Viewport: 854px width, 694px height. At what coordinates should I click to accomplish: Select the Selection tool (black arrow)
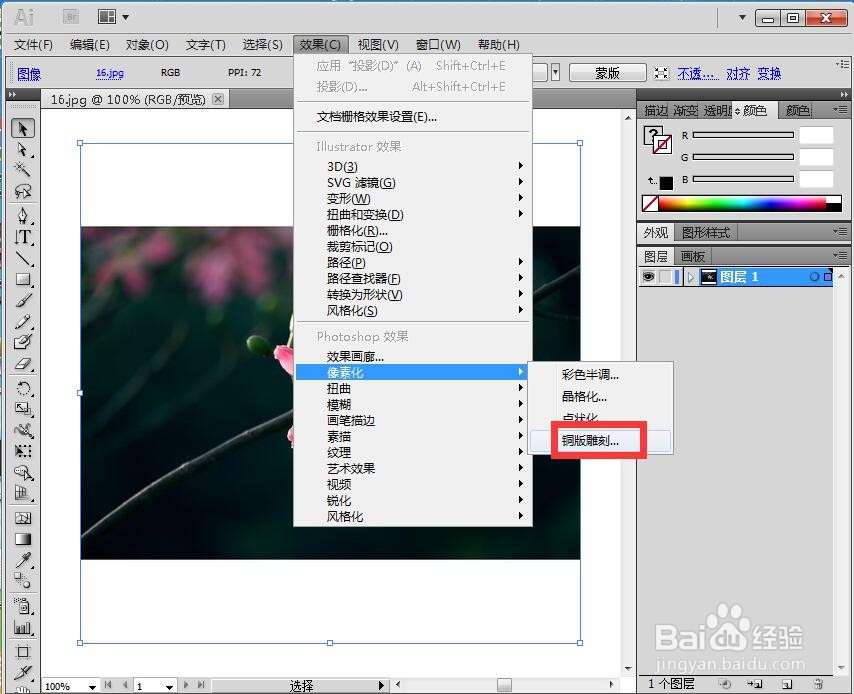pos(22,128)
